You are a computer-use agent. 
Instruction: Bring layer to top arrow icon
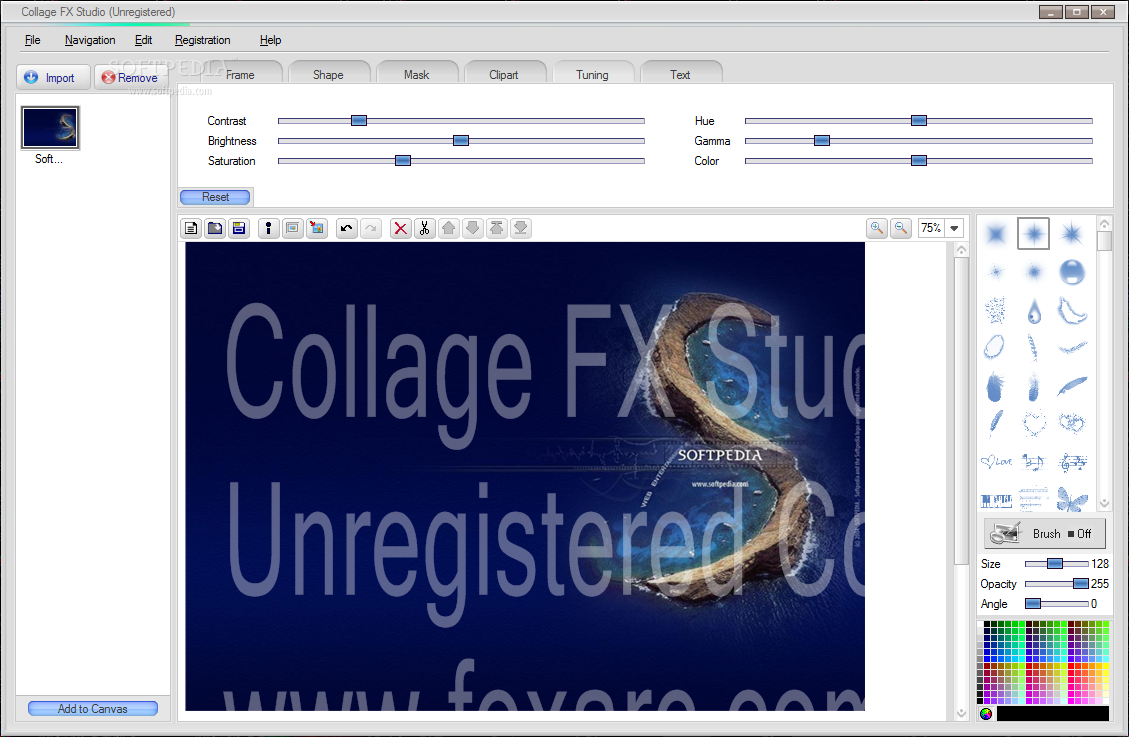497,228
